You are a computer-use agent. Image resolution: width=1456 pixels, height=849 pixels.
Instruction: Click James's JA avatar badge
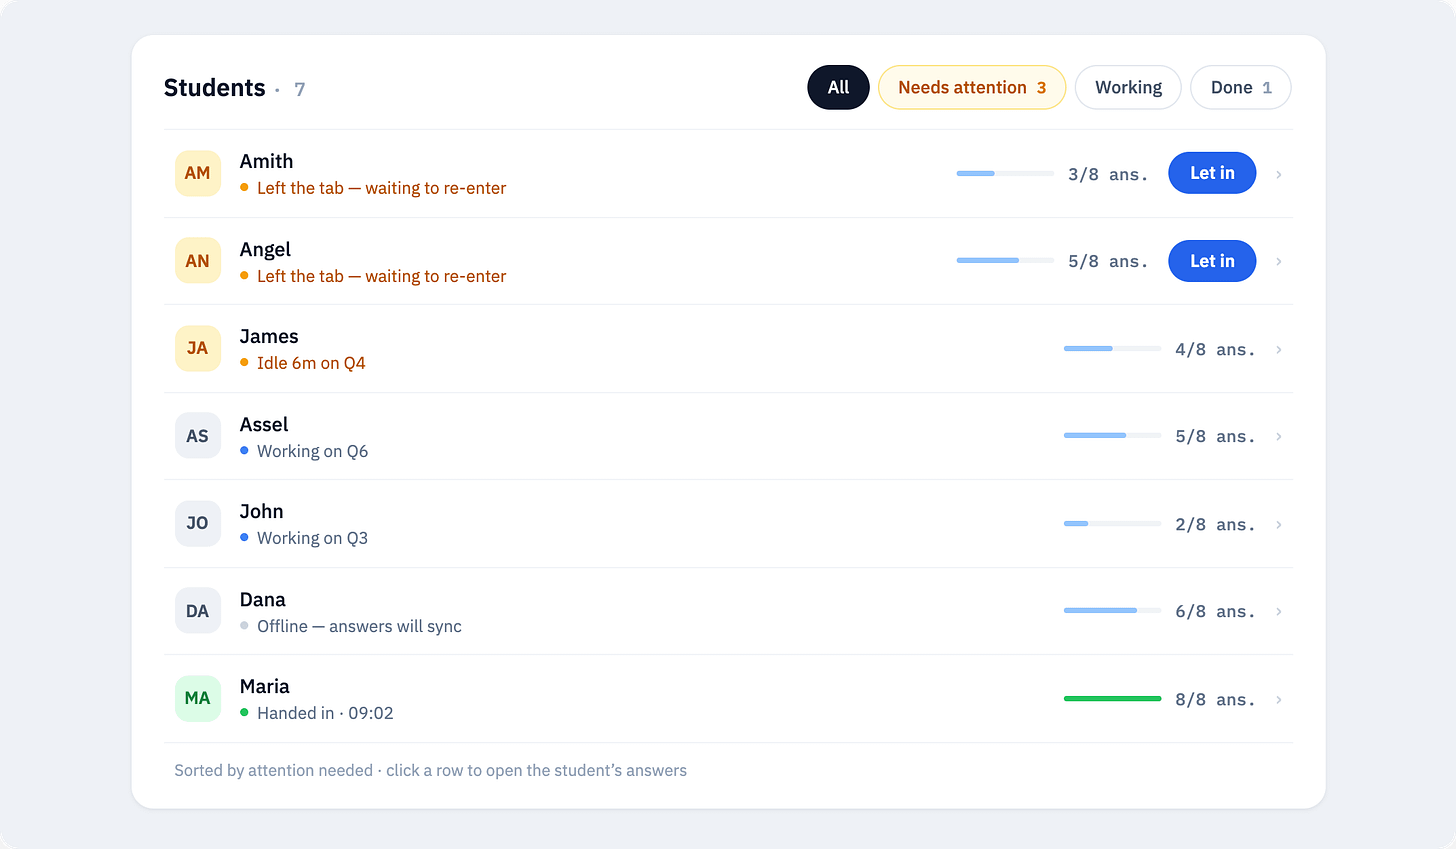click(x=198, y=348)
